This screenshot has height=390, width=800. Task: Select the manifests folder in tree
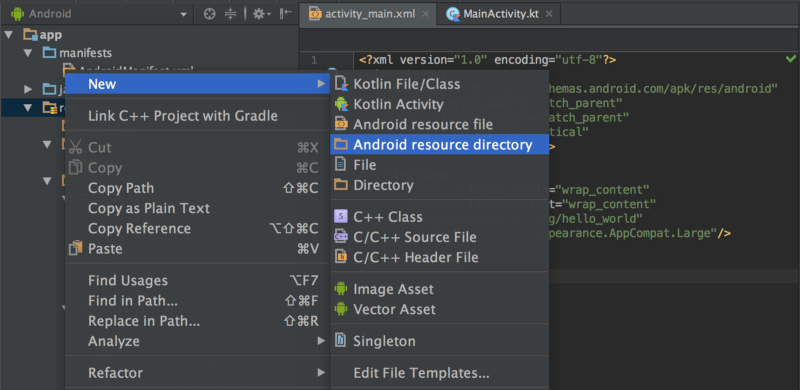point(85,53)
